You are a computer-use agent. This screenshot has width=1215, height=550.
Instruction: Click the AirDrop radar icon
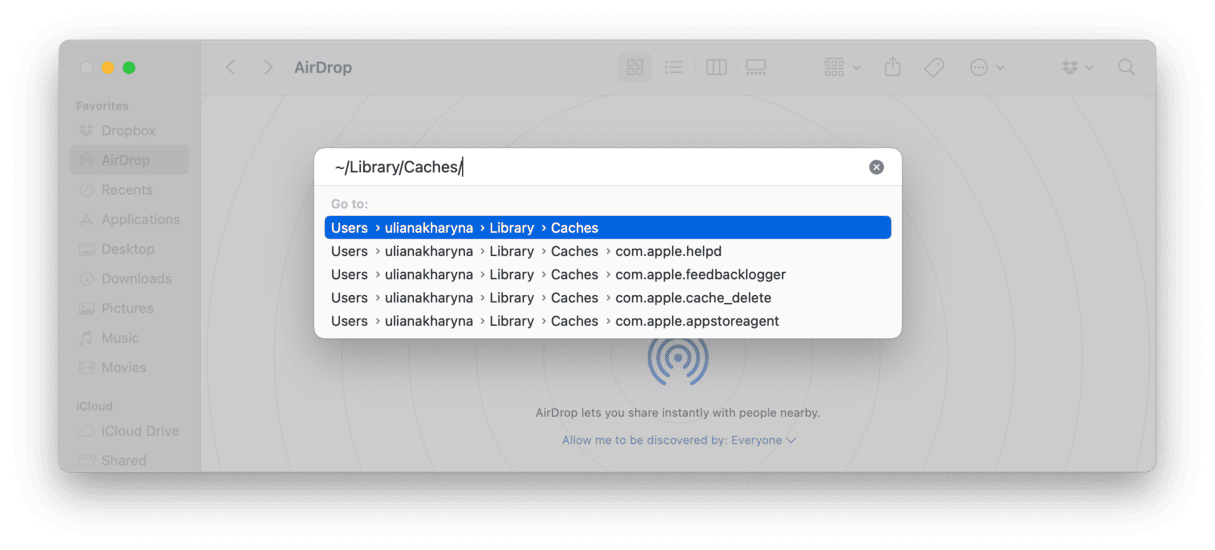point(678,361)
